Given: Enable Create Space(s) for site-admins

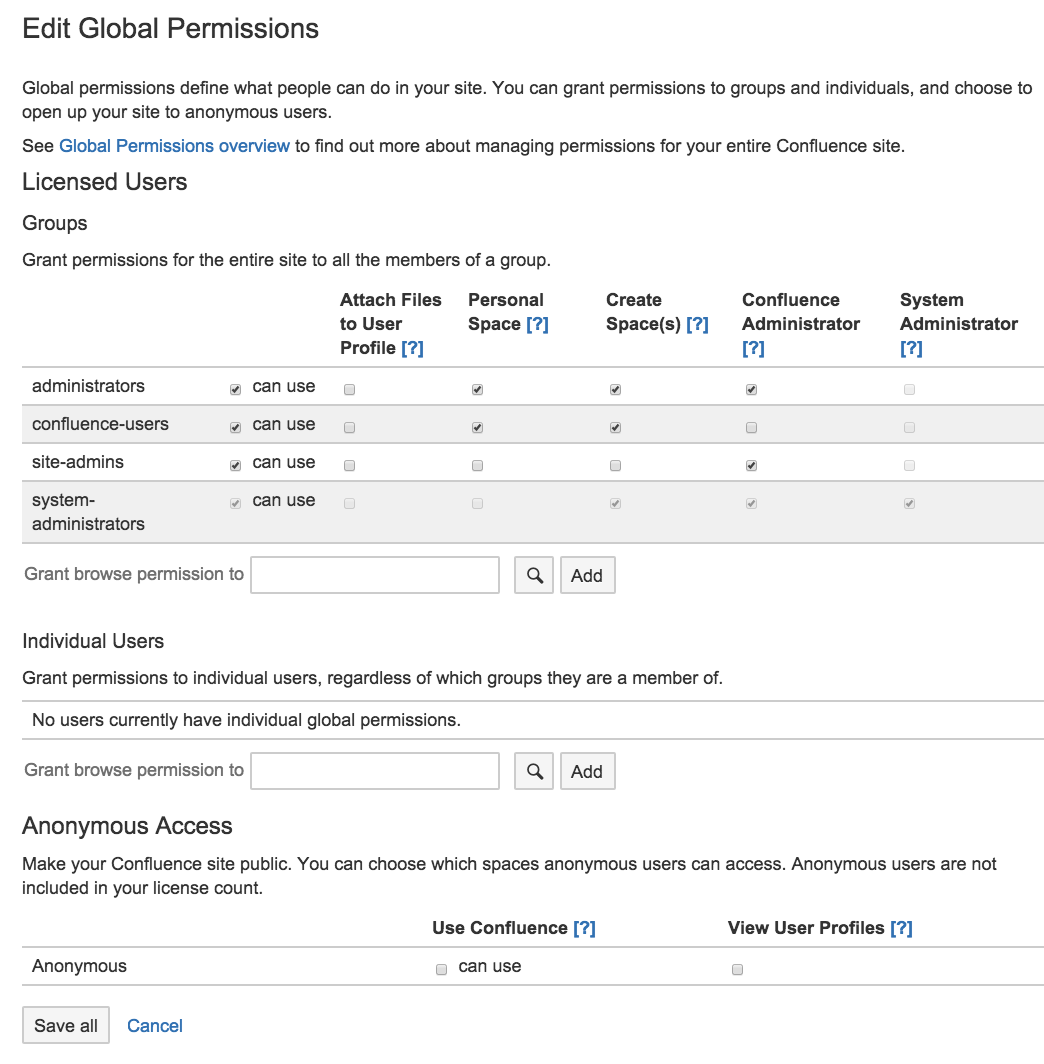Looking at the screenshot, I should [615, 466].
